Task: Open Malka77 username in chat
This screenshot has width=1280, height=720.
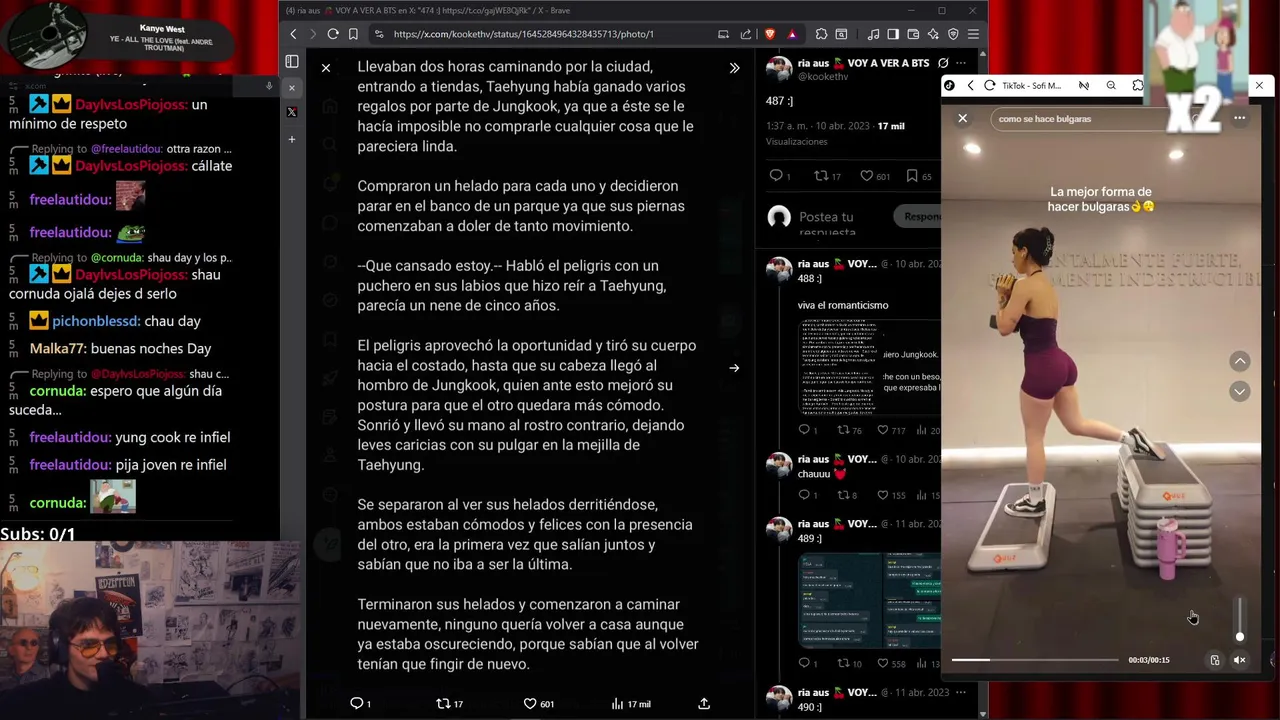Action: [x=57, y=349]
